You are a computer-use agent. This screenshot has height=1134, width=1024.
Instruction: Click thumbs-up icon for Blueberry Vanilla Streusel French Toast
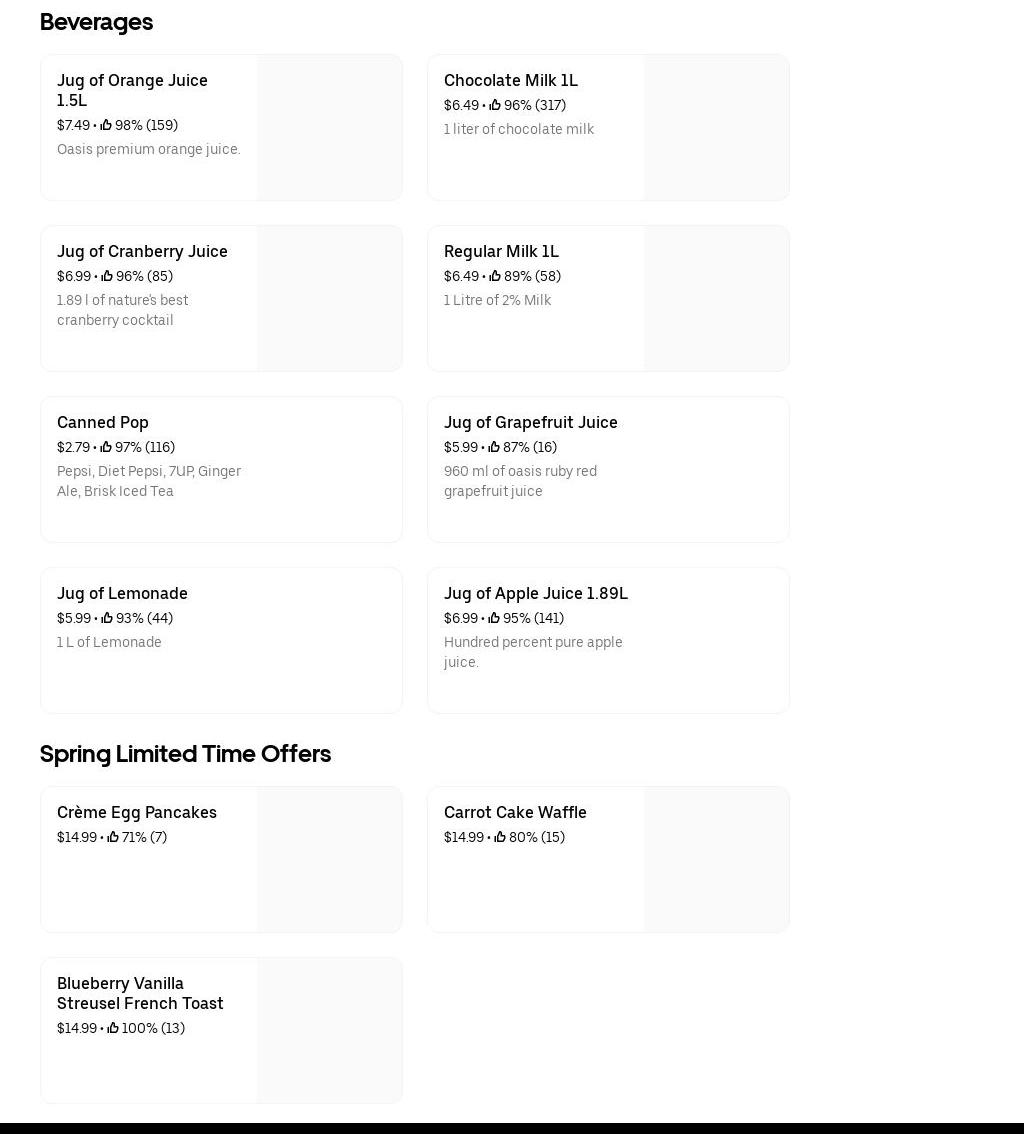point(113,1028)
